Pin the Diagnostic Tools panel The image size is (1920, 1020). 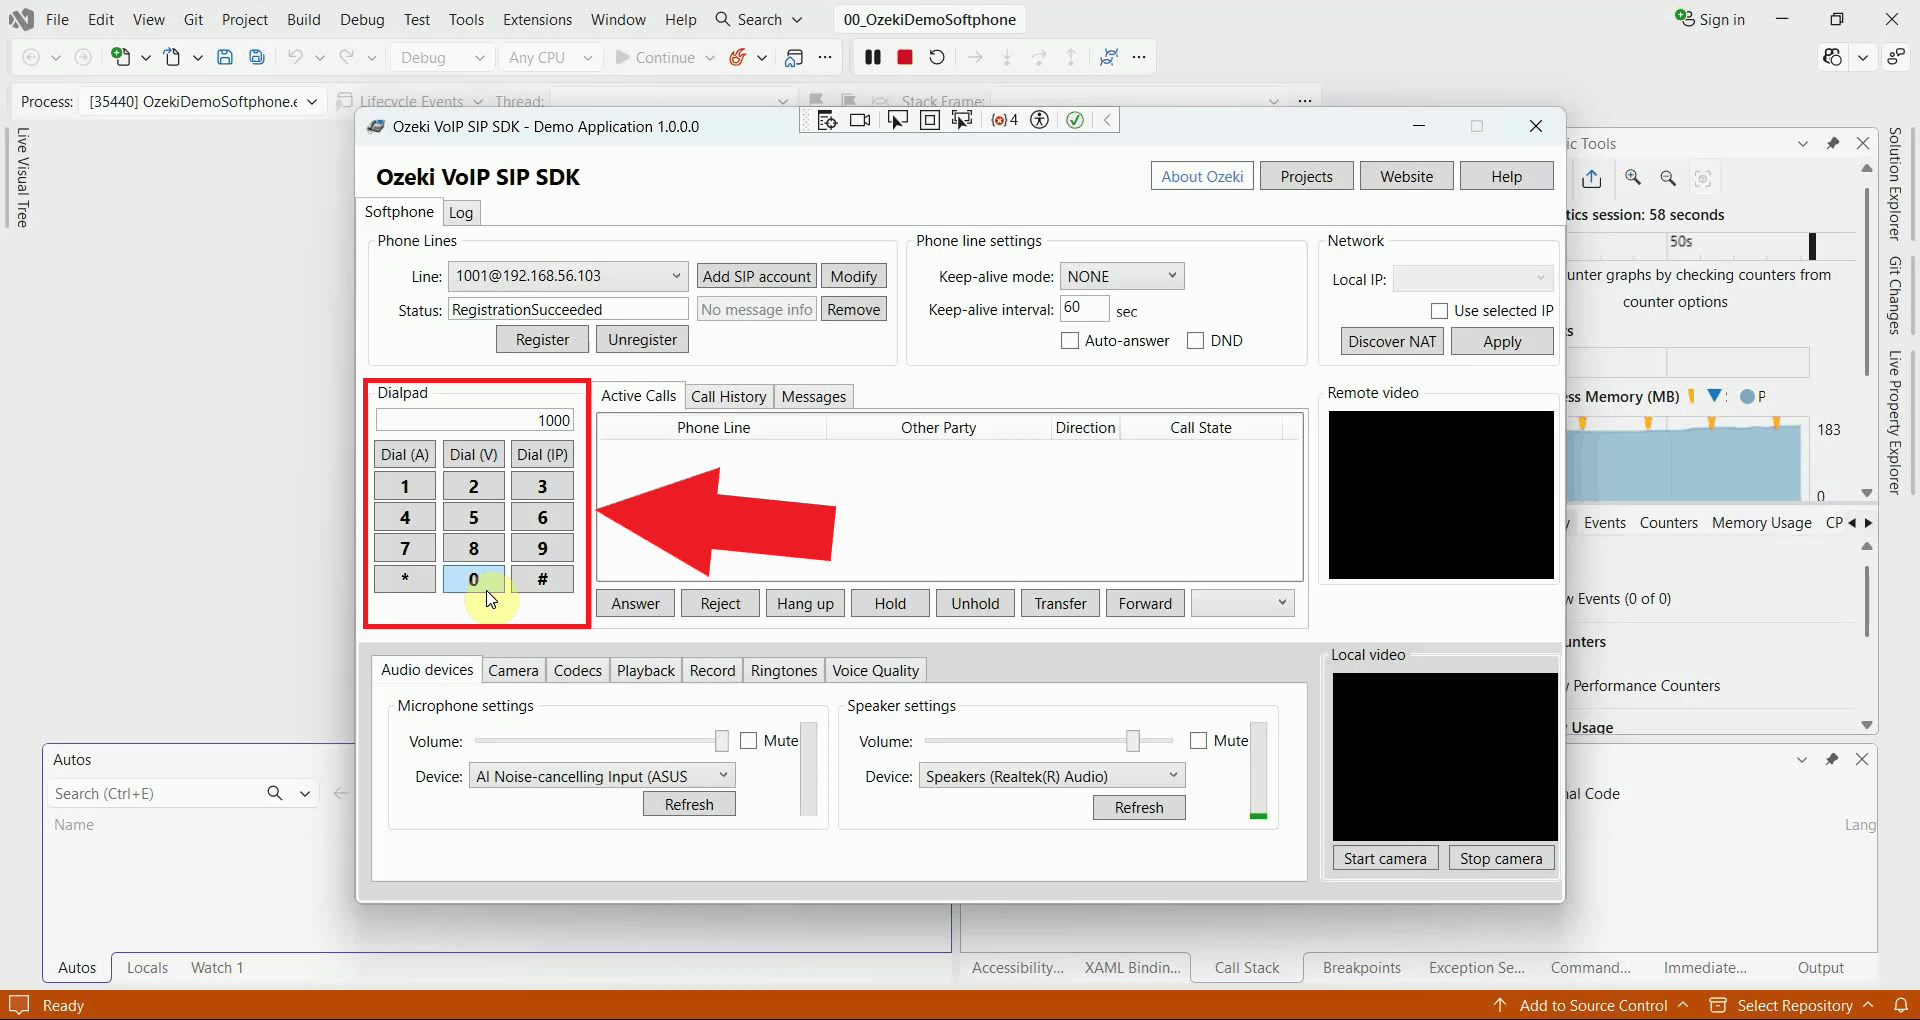coord(1833,144)
